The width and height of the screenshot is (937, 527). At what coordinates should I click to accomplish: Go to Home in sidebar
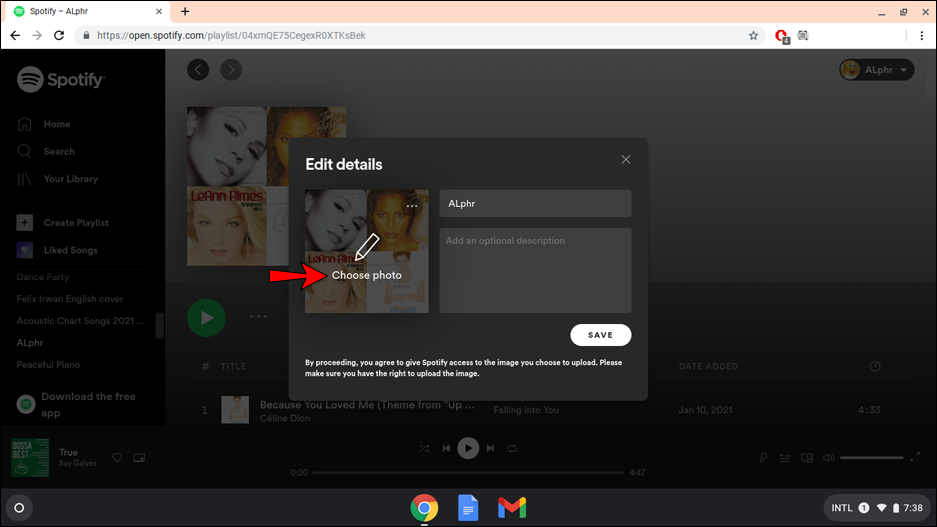44,124
